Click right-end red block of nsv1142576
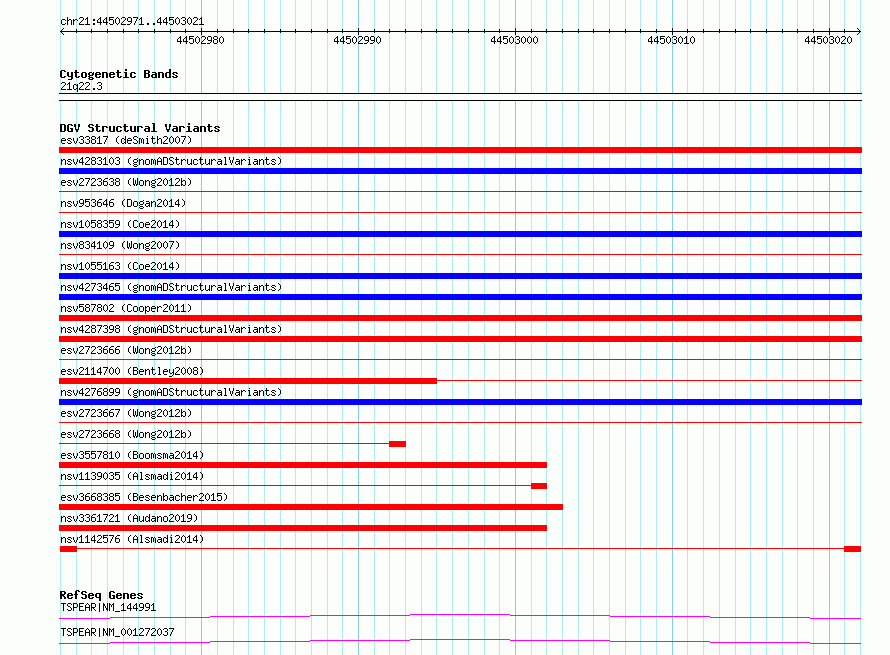The width and height of the screenshot is (890, 655). point(853,549)
